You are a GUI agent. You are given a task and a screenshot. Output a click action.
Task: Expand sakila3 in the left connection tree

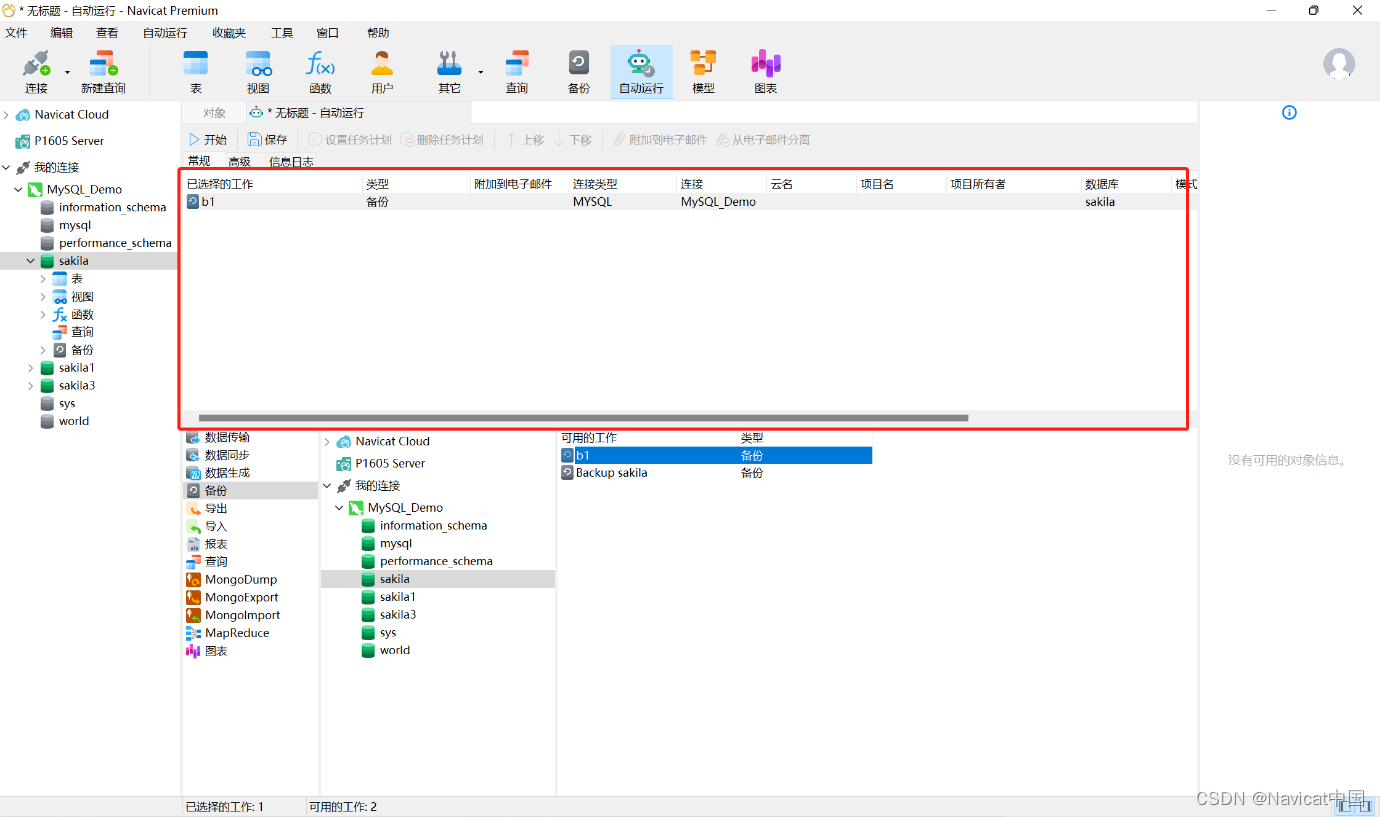click(30, 386)
